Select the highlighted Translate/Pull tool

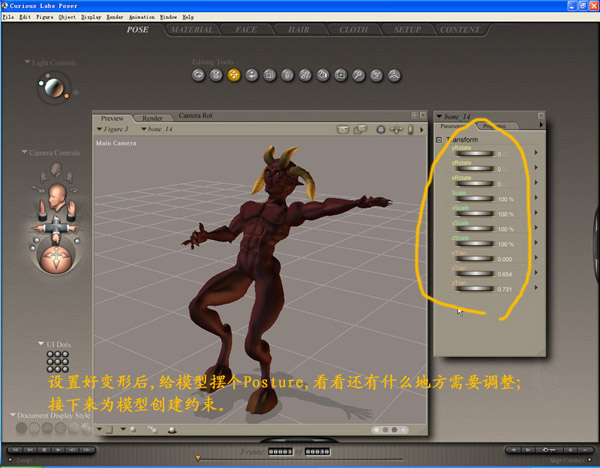tap(234, 75)
